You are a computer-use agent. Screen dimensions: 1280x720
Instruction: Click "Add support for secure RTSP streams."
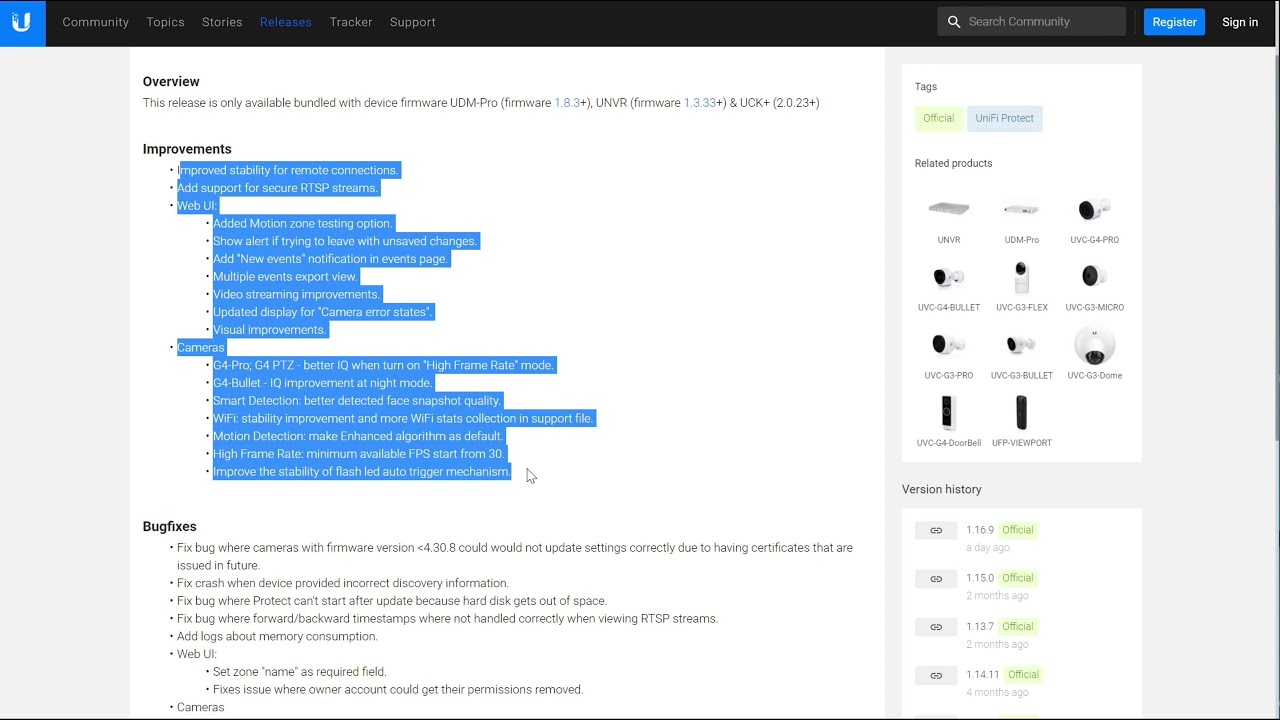[x=277, y=188]
